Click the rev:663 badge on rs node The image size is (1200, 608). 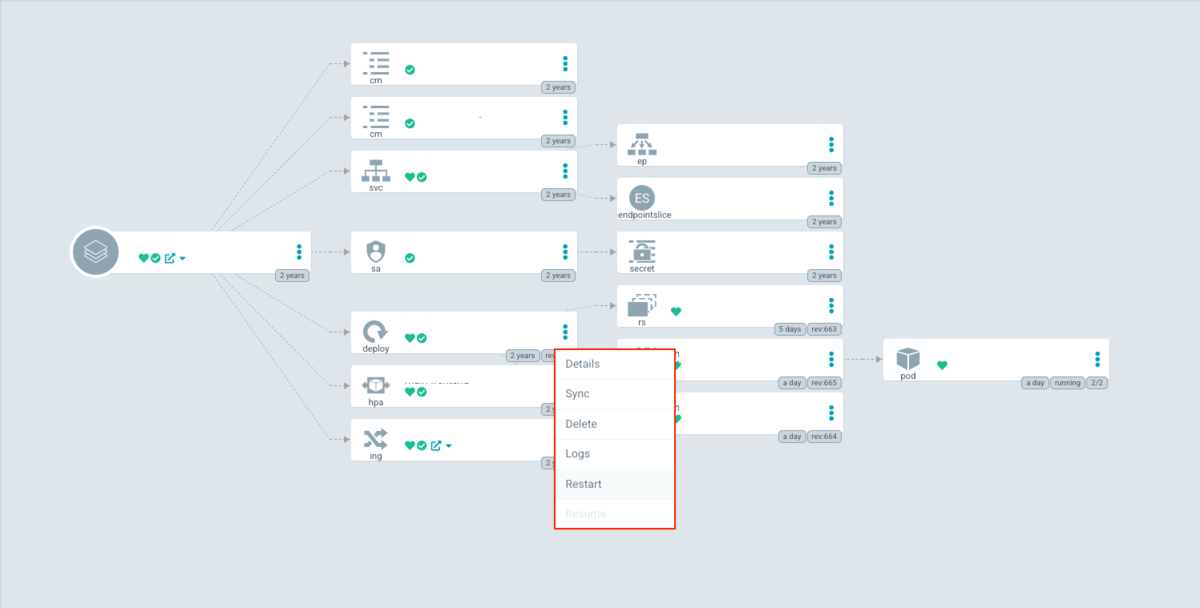(x=824, y=329)
